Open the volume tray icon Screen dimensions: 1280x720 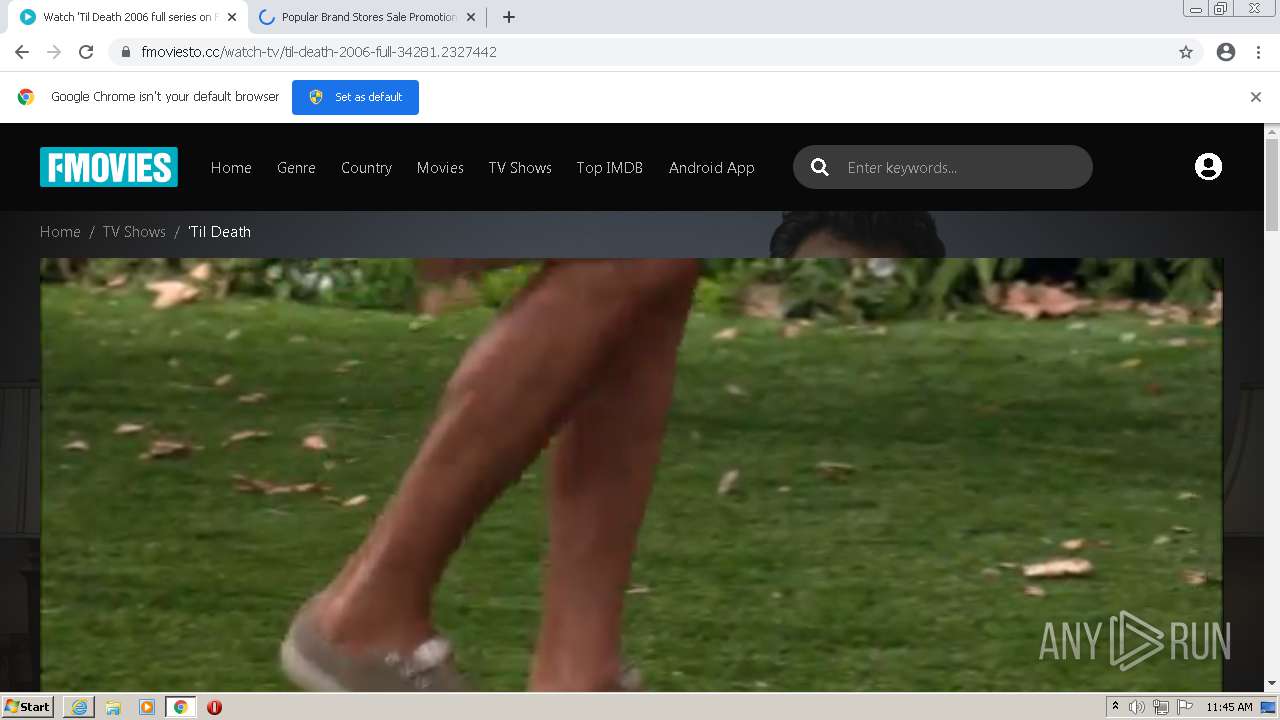pyautogui.click(x=1137, y=707)
